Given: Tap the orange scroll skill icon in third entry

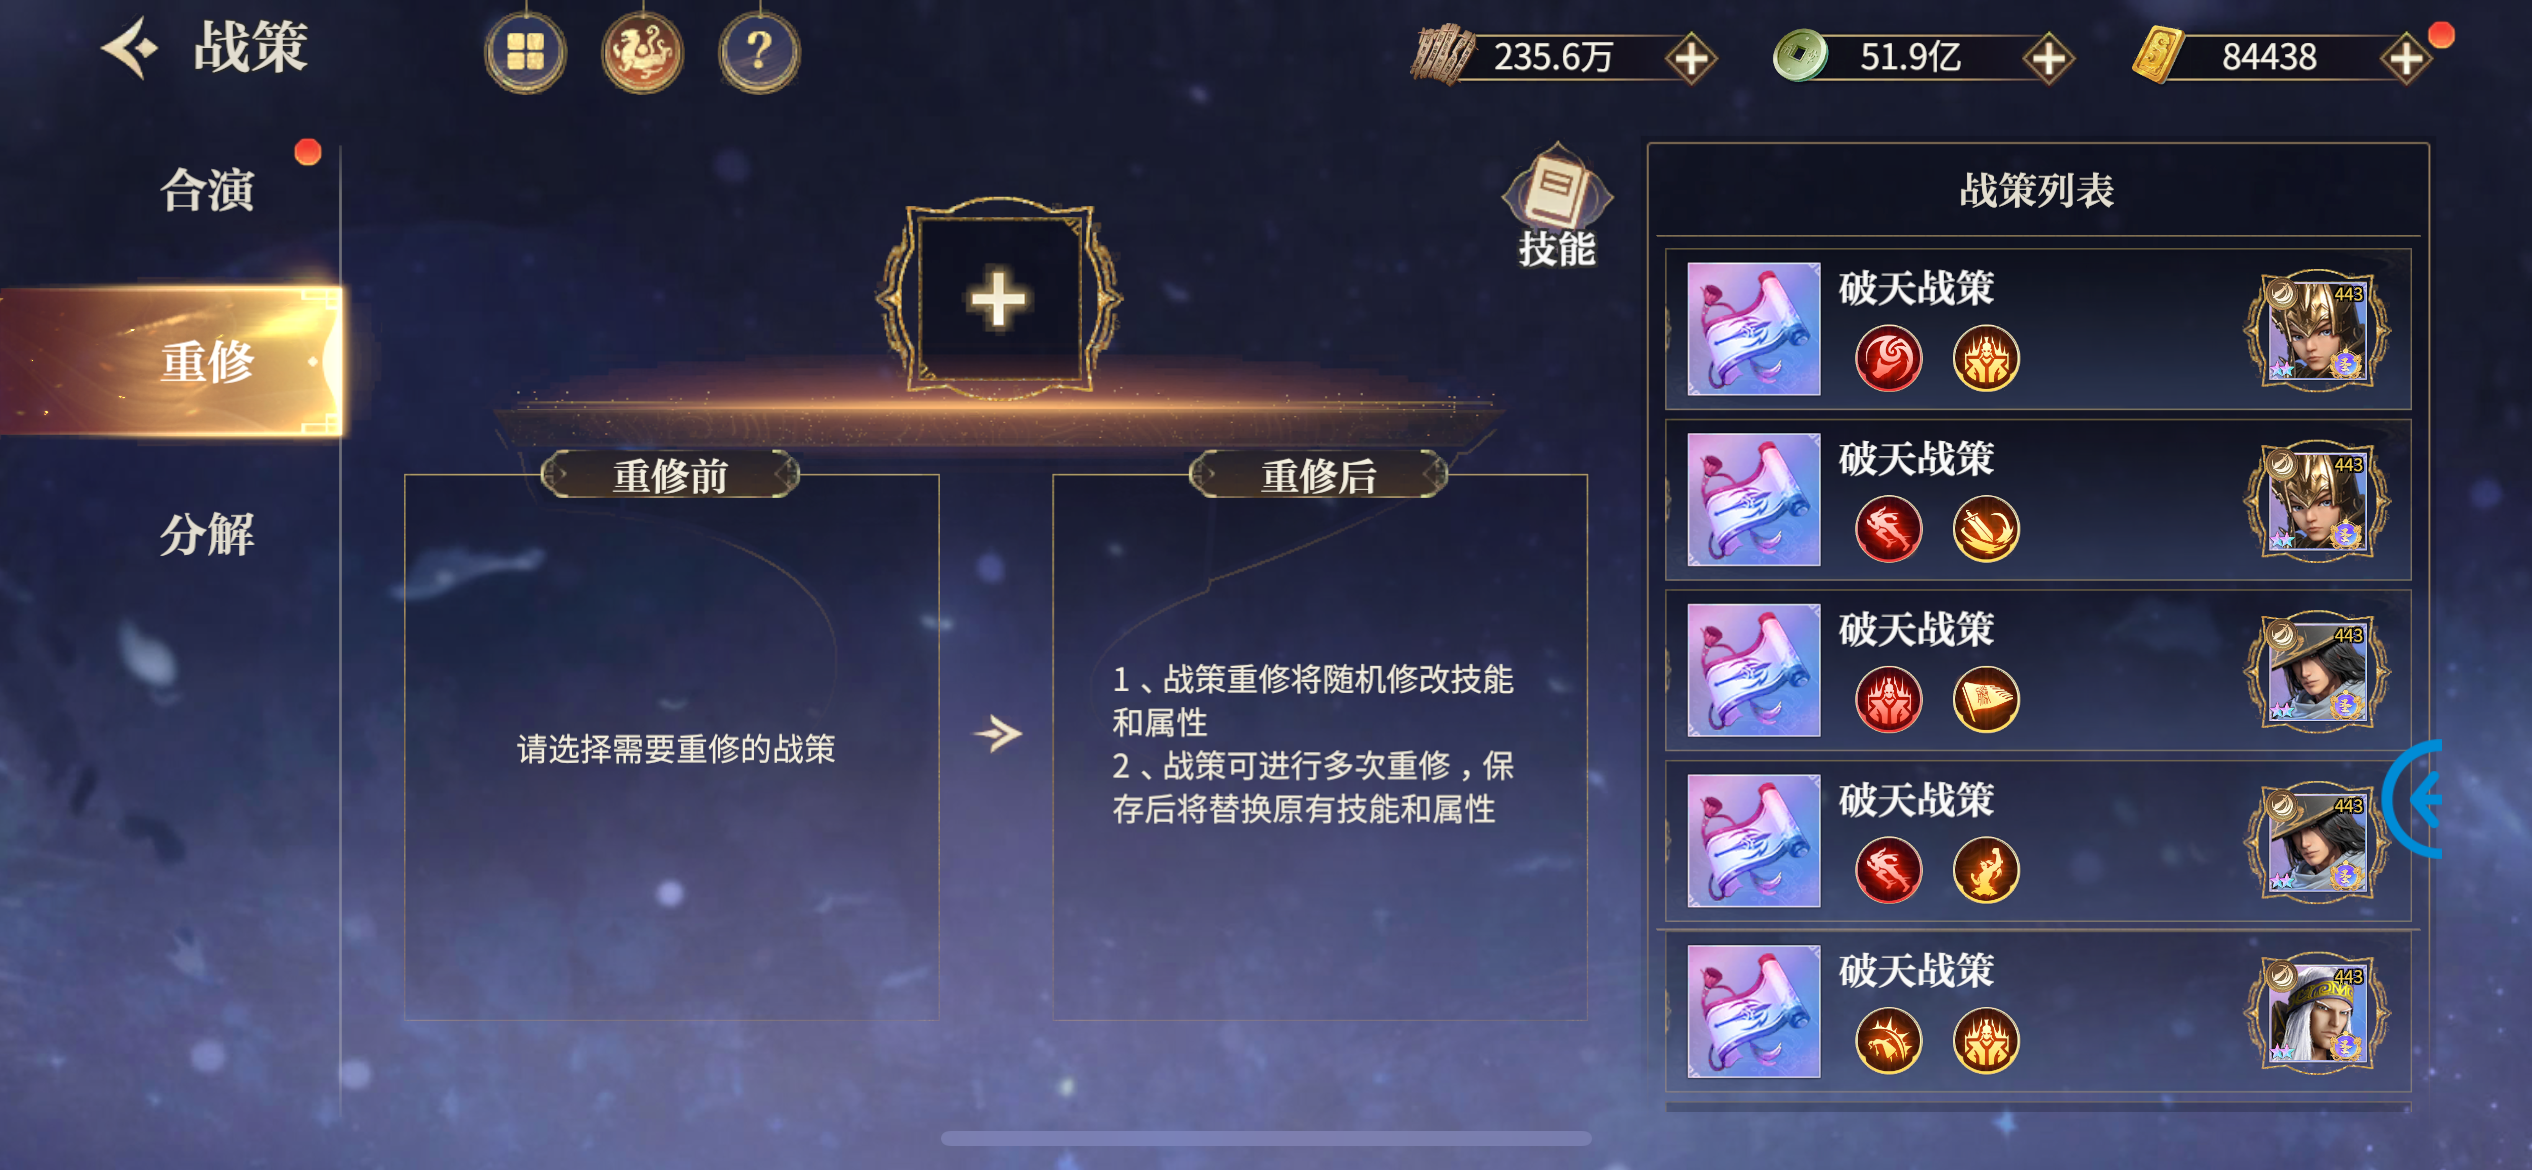Looking at the screenshot, I should coord(1986,699).
